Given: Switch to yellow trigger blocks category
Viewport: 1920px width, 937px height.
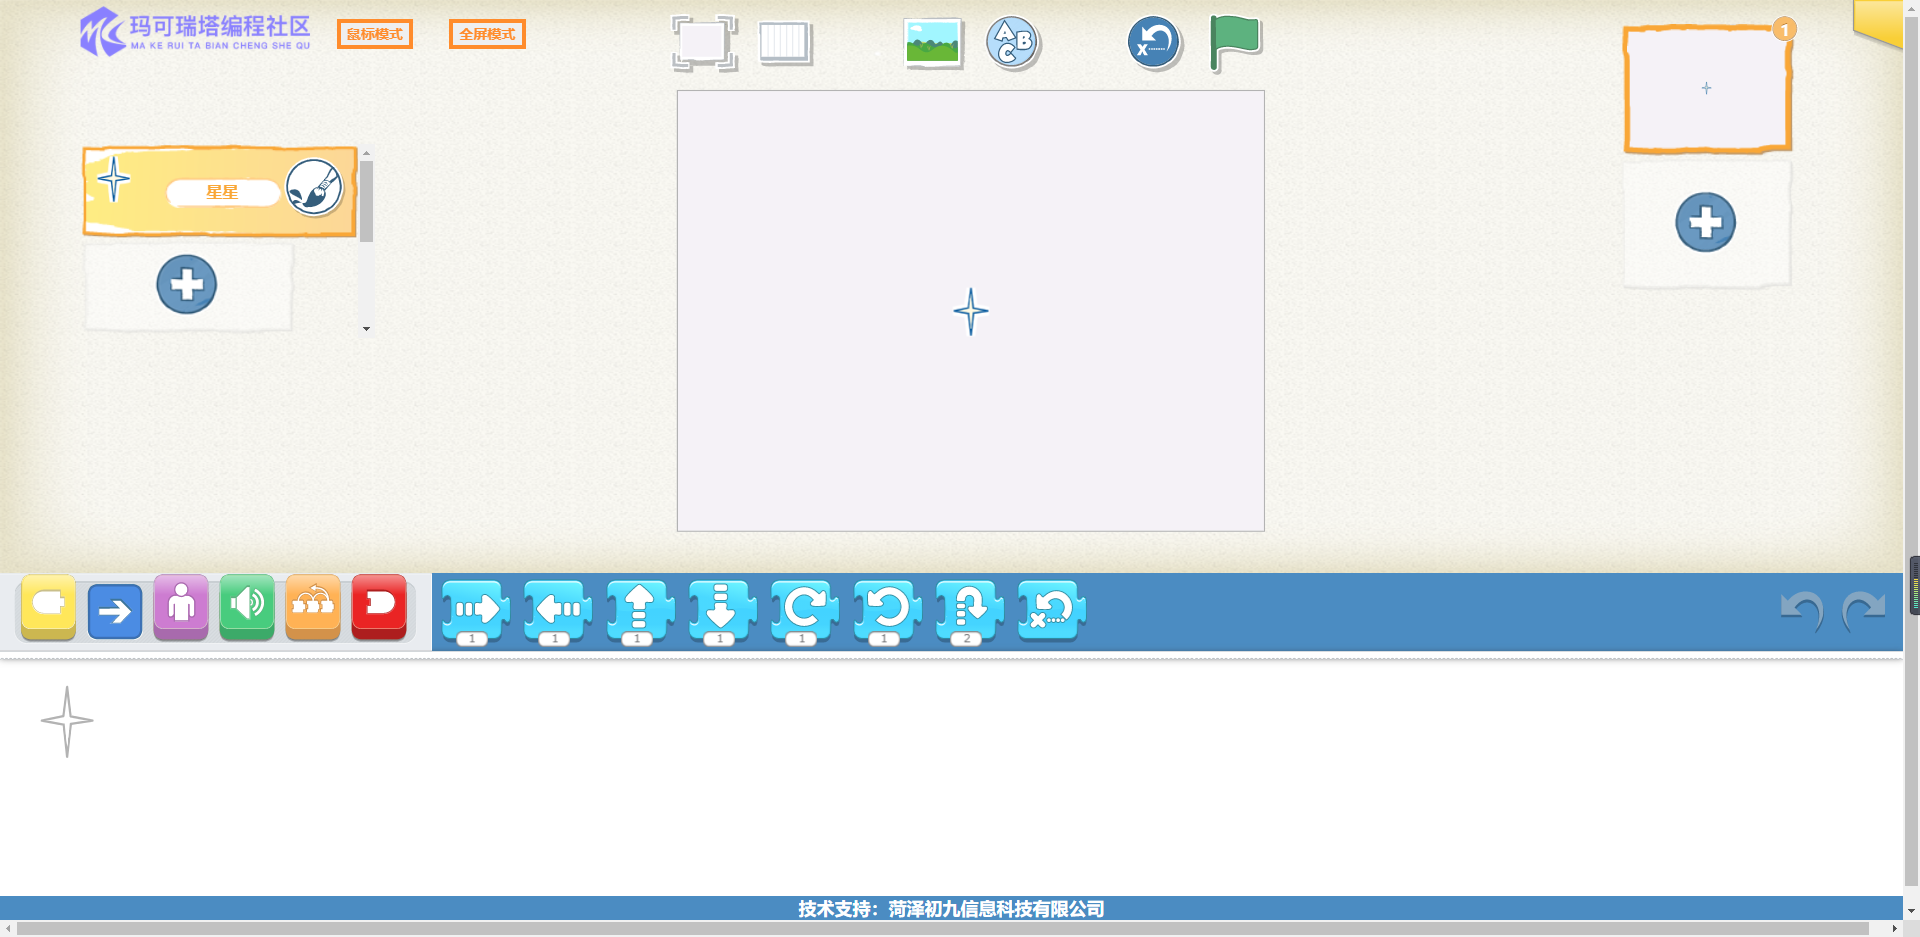Looking at the screenshot, I should pos(48,606).
